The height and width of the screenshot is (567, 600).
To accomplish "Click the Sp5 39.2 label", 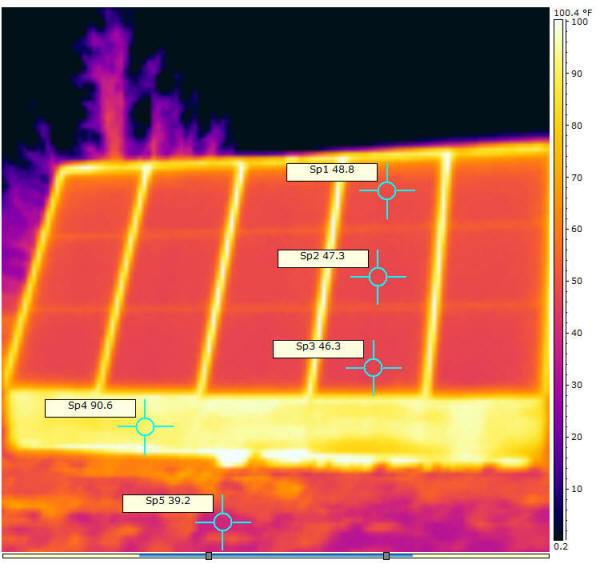I will coord(168,503).
